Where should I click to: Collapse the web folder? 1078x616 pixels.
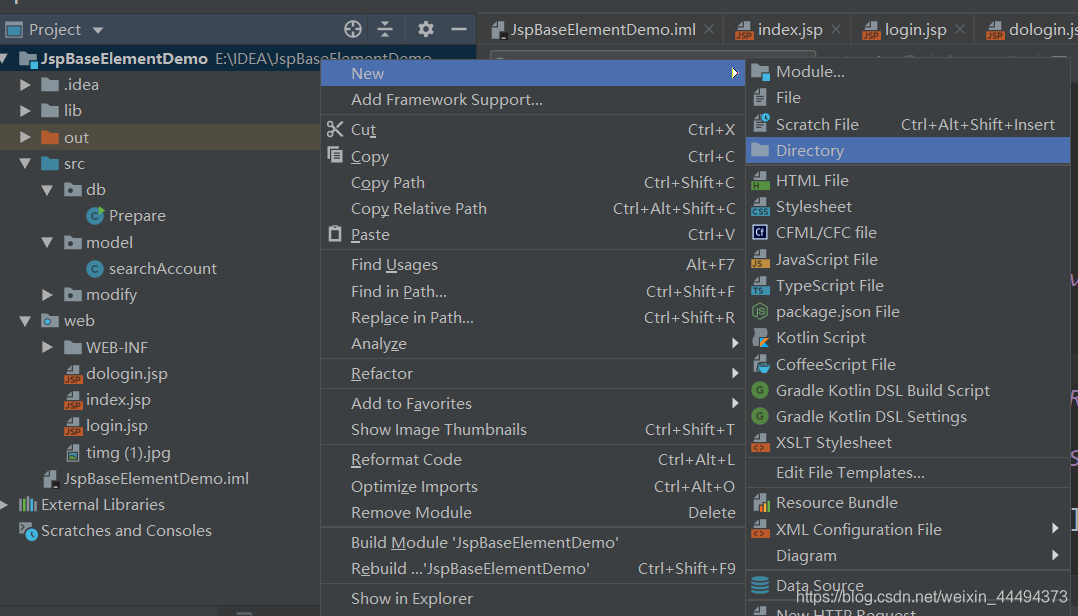25,321
